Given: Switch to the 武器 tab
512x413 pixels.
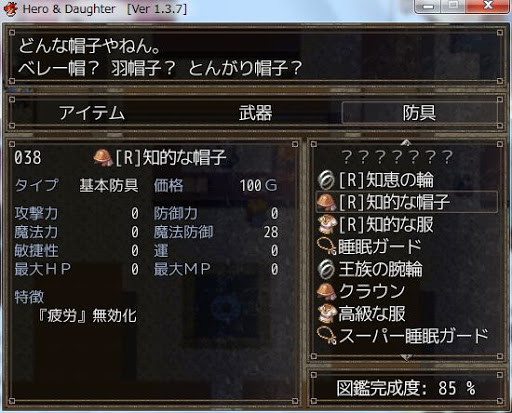Looking at the screenshot, I should point(256,113).
